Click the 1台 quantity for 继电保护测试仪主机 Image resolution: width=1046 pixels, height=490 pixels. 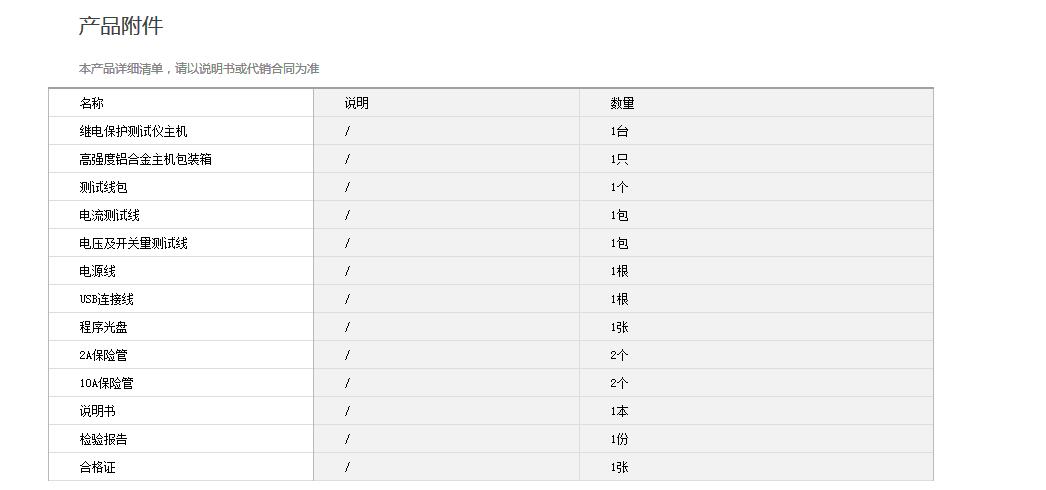619,131
